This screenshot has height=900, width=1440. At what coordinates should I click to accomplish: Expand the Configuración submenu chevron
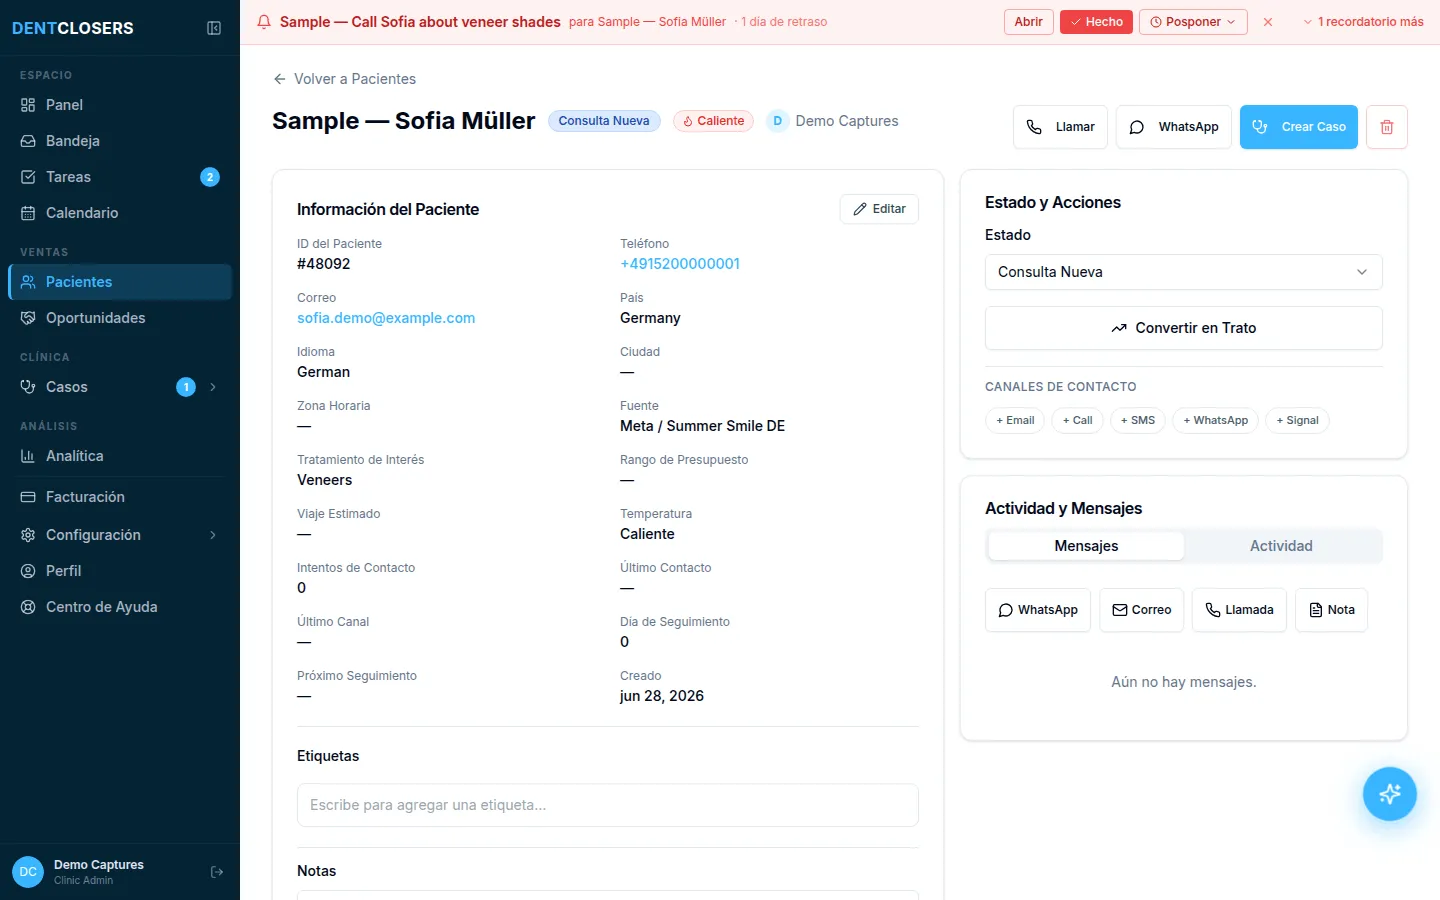click(213, 535)
